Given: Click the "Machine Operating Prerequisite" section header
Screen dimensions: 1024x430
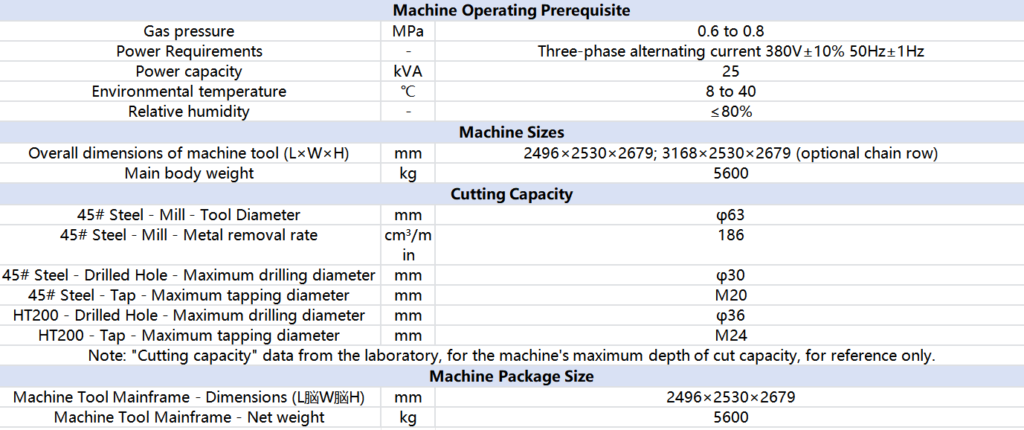Looking at the screenshot, I should point(511,11).
